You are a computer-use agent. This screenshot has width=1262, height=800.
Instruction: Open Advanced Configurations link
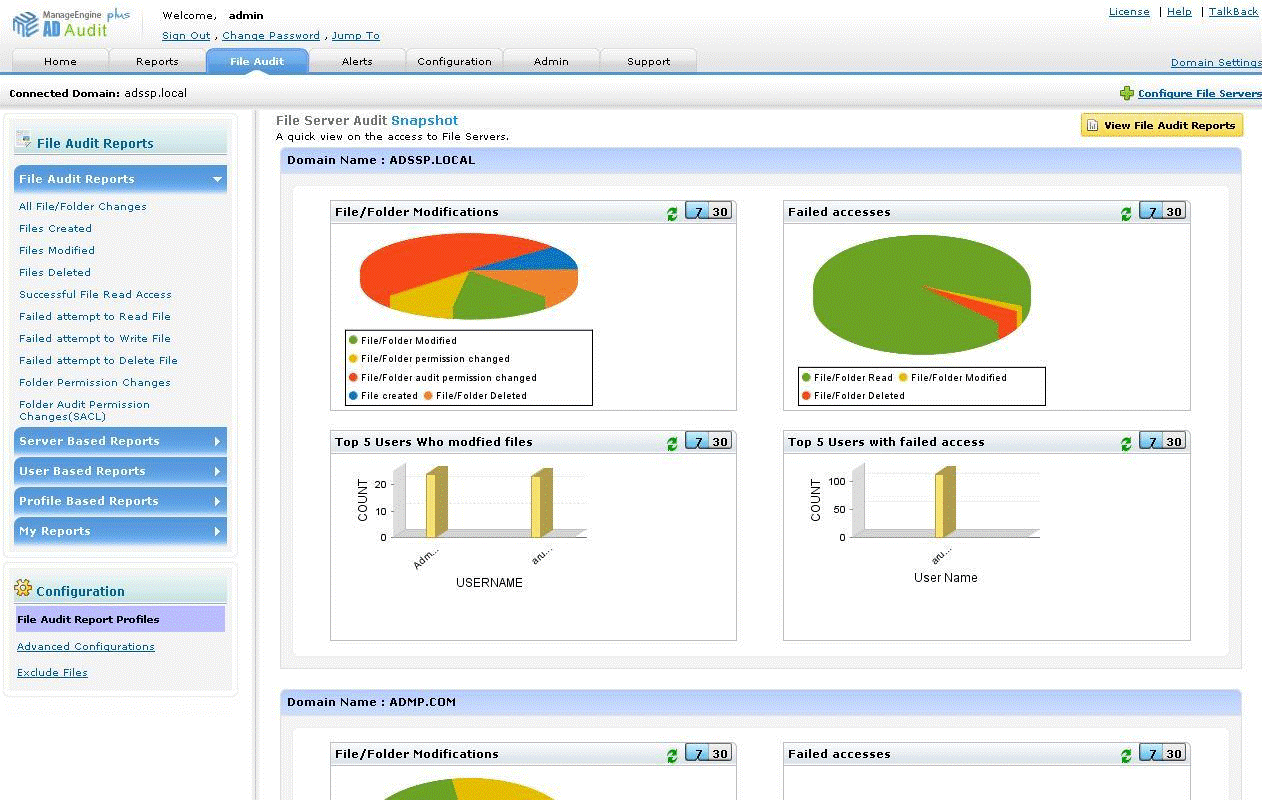point(86,647)
